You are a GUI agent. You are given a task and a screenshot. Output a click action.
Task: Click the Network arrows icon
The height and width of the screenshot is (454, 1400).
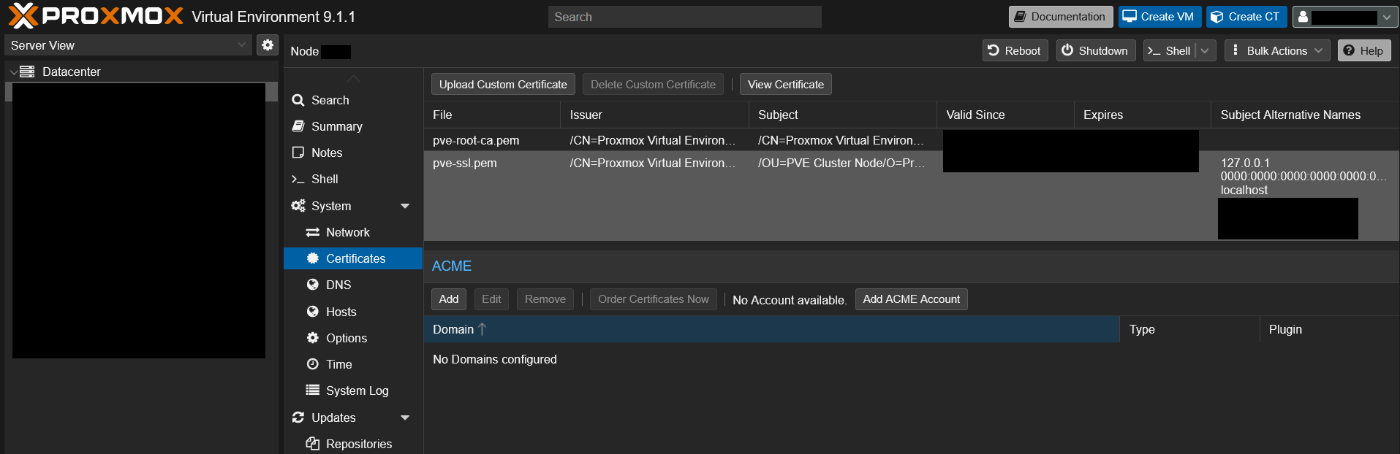313,232
